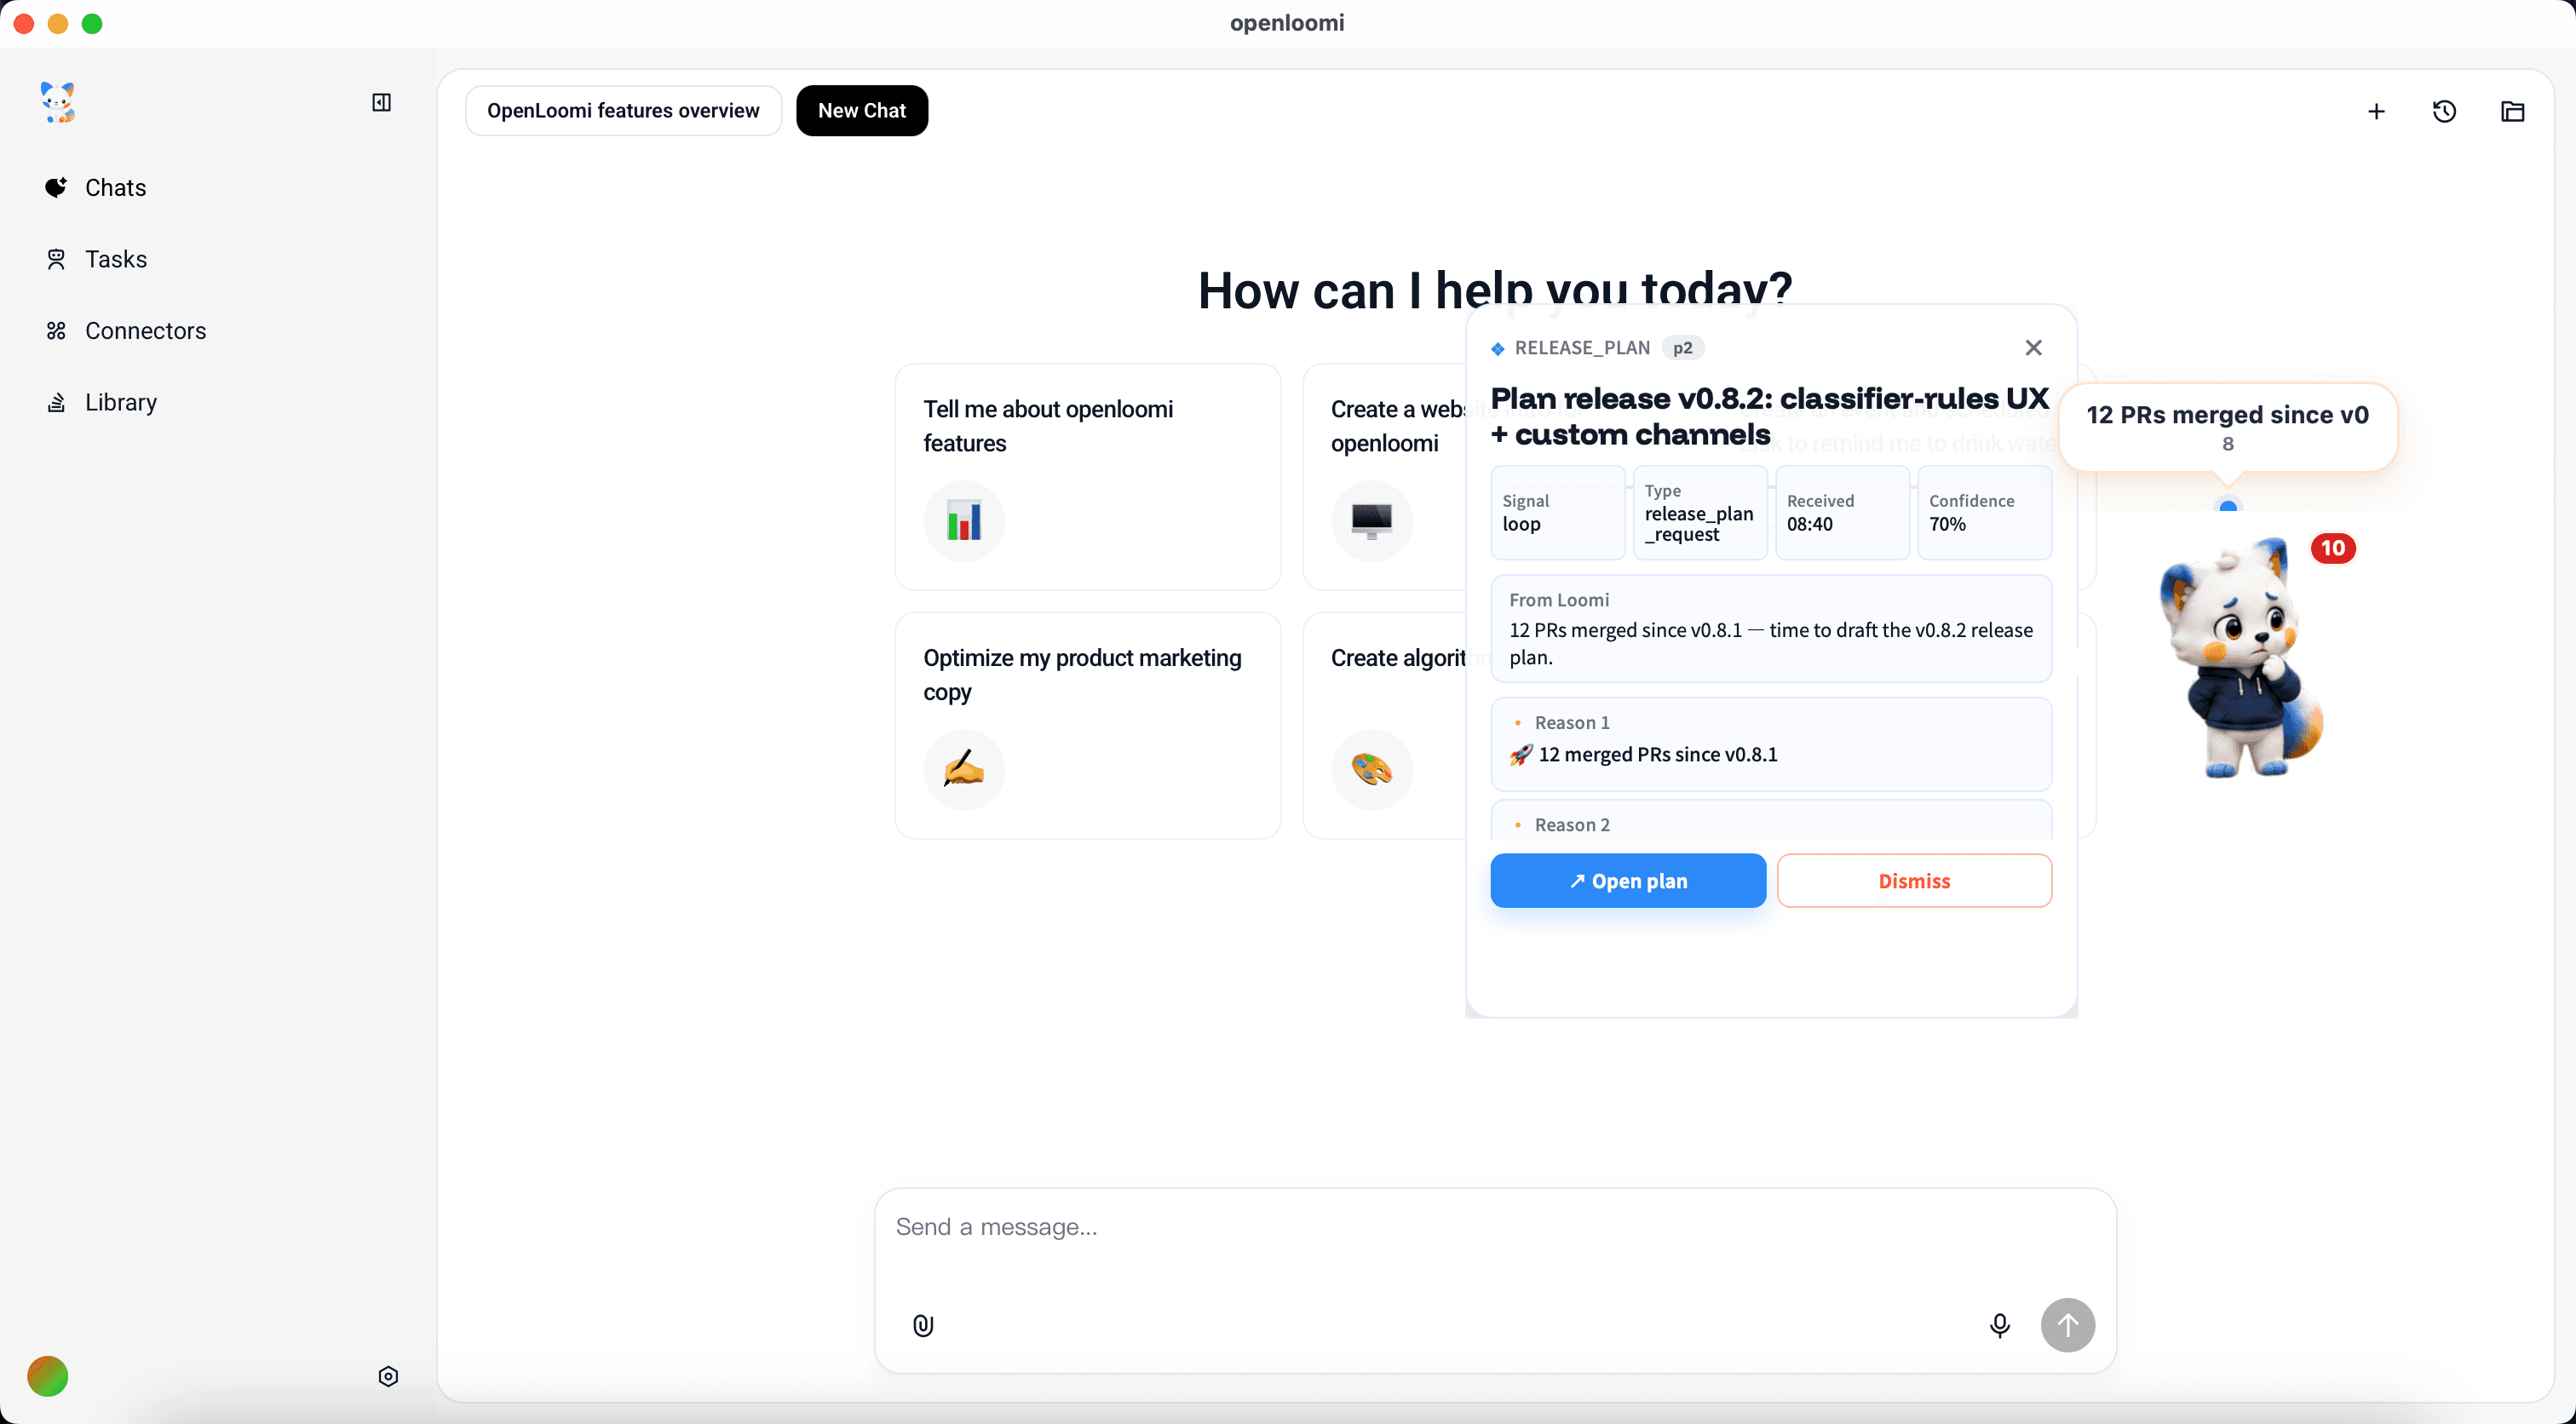Image resolution: width=2576 pixels, height=1424 pixels.
Task: Click the Signal loop cell
Action: click(1557, 513)
